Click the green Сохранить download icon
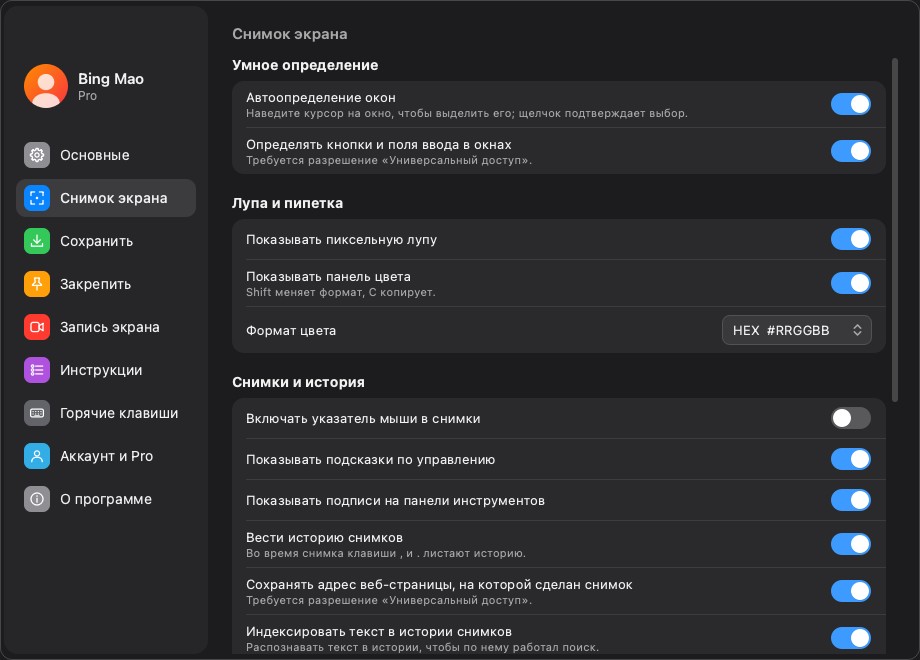Viewport: 920px width, 660px height. pos(37,241)
